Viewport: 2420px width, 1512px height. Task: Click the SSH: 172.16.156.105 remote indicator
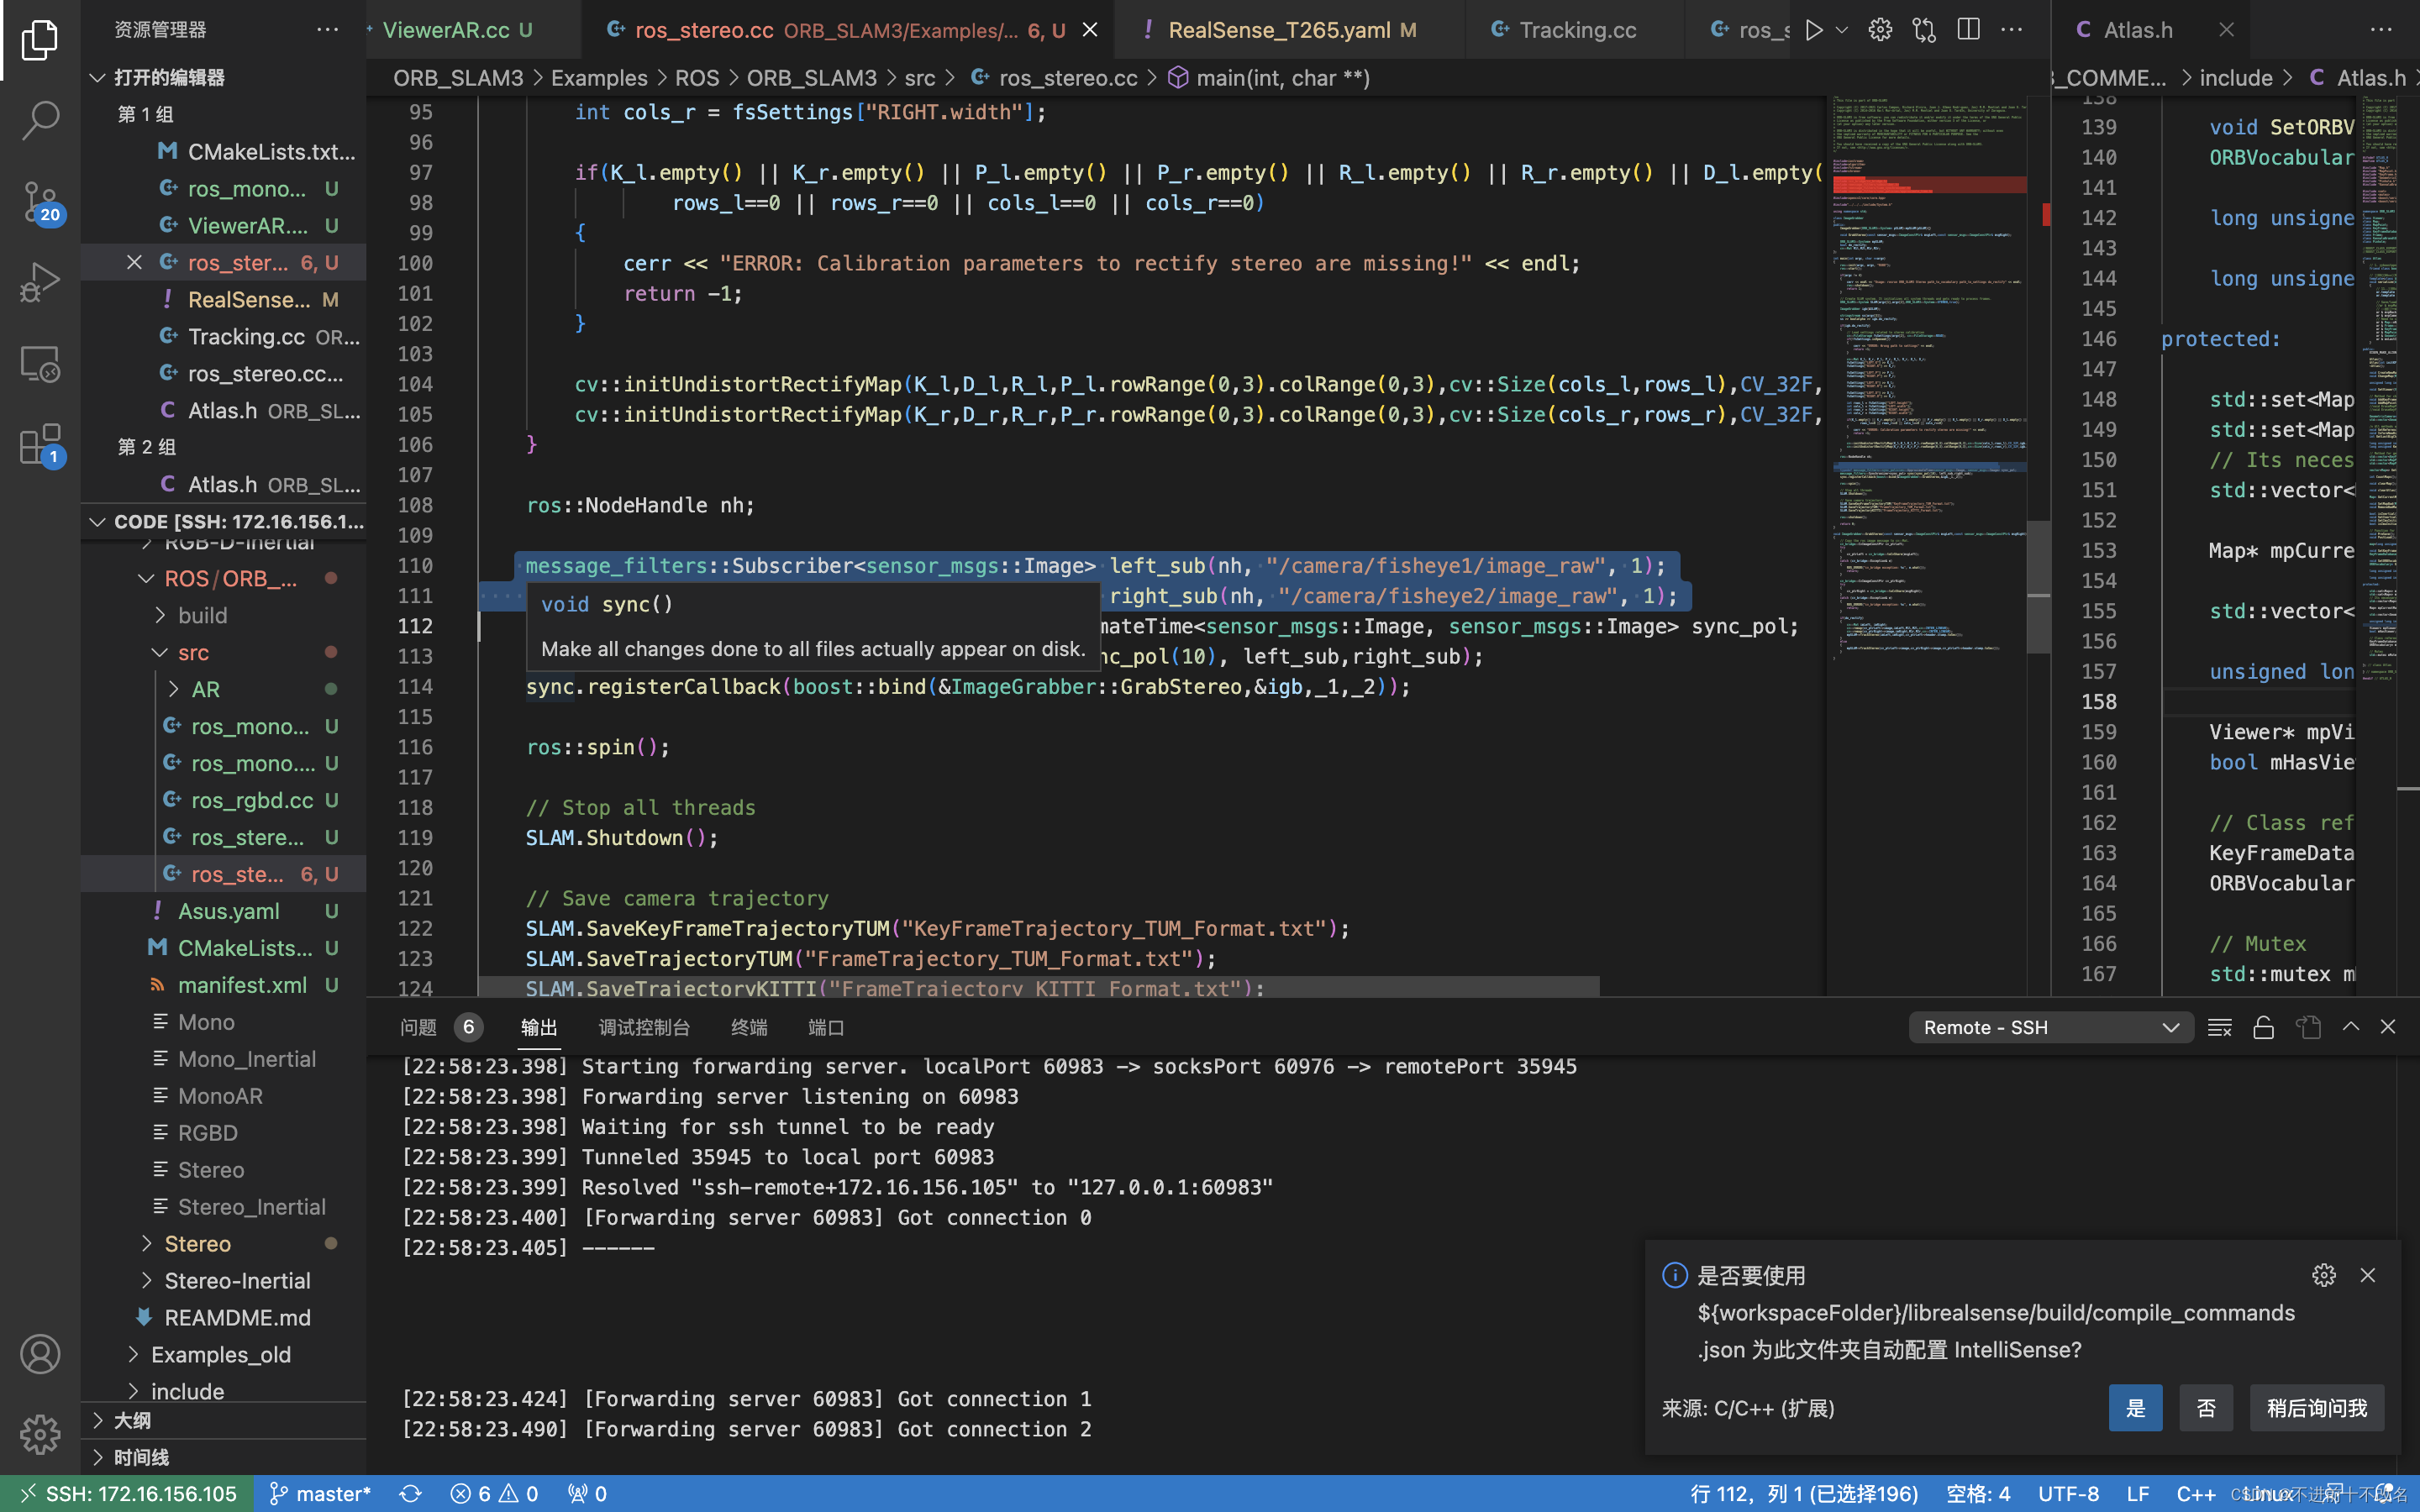point(127,1493)
